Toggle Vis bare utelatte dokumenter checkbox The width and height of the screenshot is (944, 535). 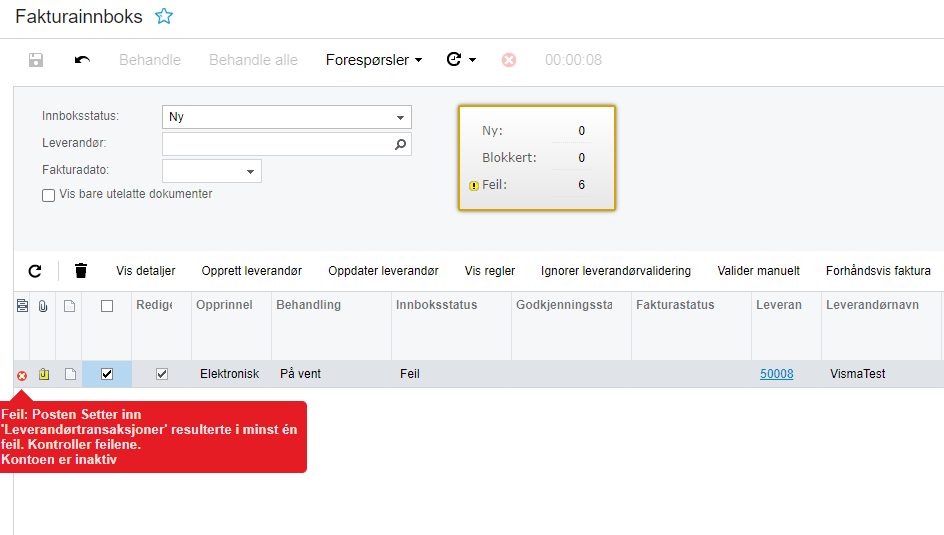point(49,195)
